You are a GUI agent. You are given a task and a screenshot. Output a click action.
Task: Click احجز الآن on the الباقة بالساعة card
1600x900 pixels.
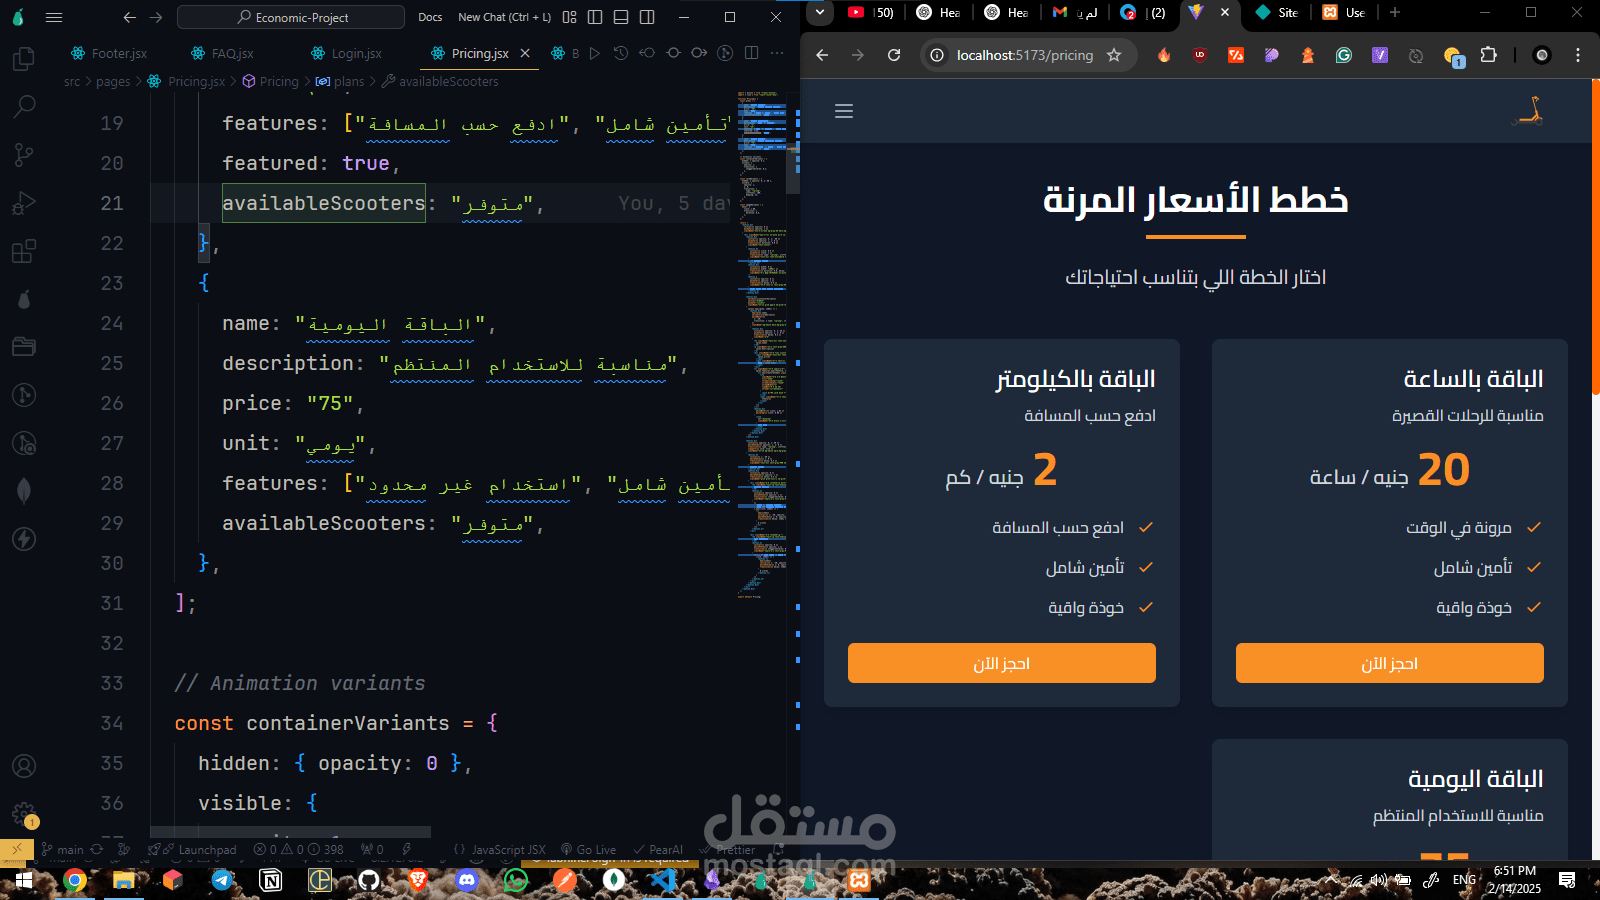pyautogui.click(x=1390, y=663)
